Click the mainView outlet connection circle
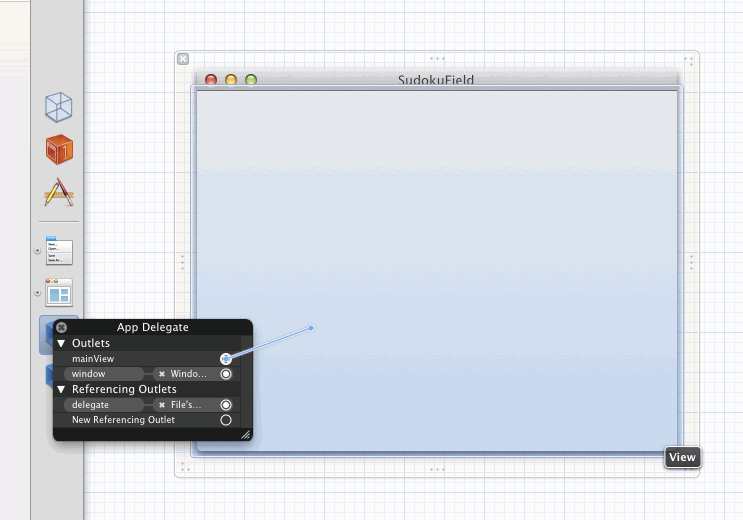Screen dimensions: 743x520 click(x=226, y=358)
